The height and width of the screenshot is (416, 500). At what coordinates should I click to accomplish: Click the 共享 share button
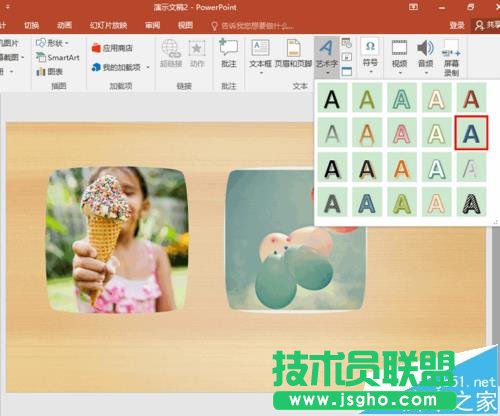pyautogui.click(x=487, y=25)
